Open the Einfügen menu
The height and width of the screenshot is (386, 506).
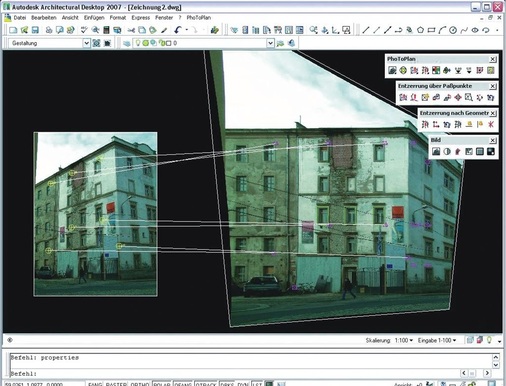tap(94, 18)
